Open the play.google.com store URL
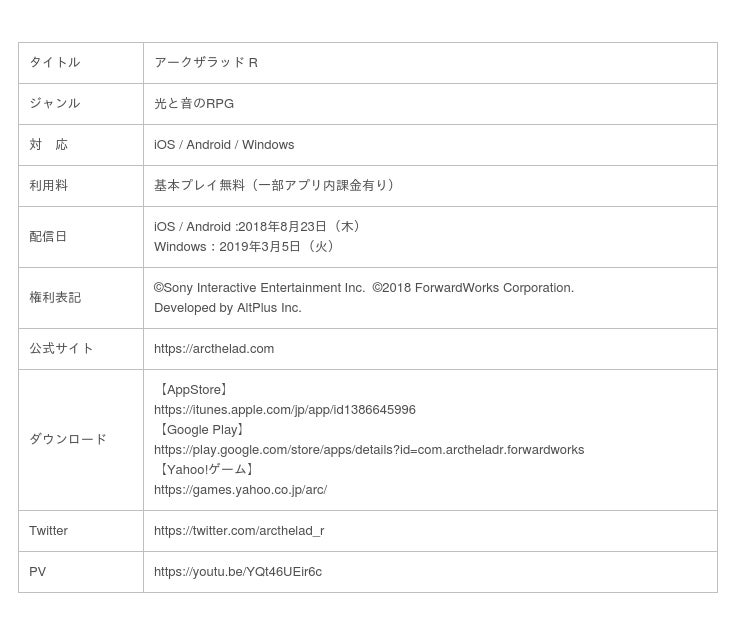This screenshot has width=740, height=633. (368, 450)
